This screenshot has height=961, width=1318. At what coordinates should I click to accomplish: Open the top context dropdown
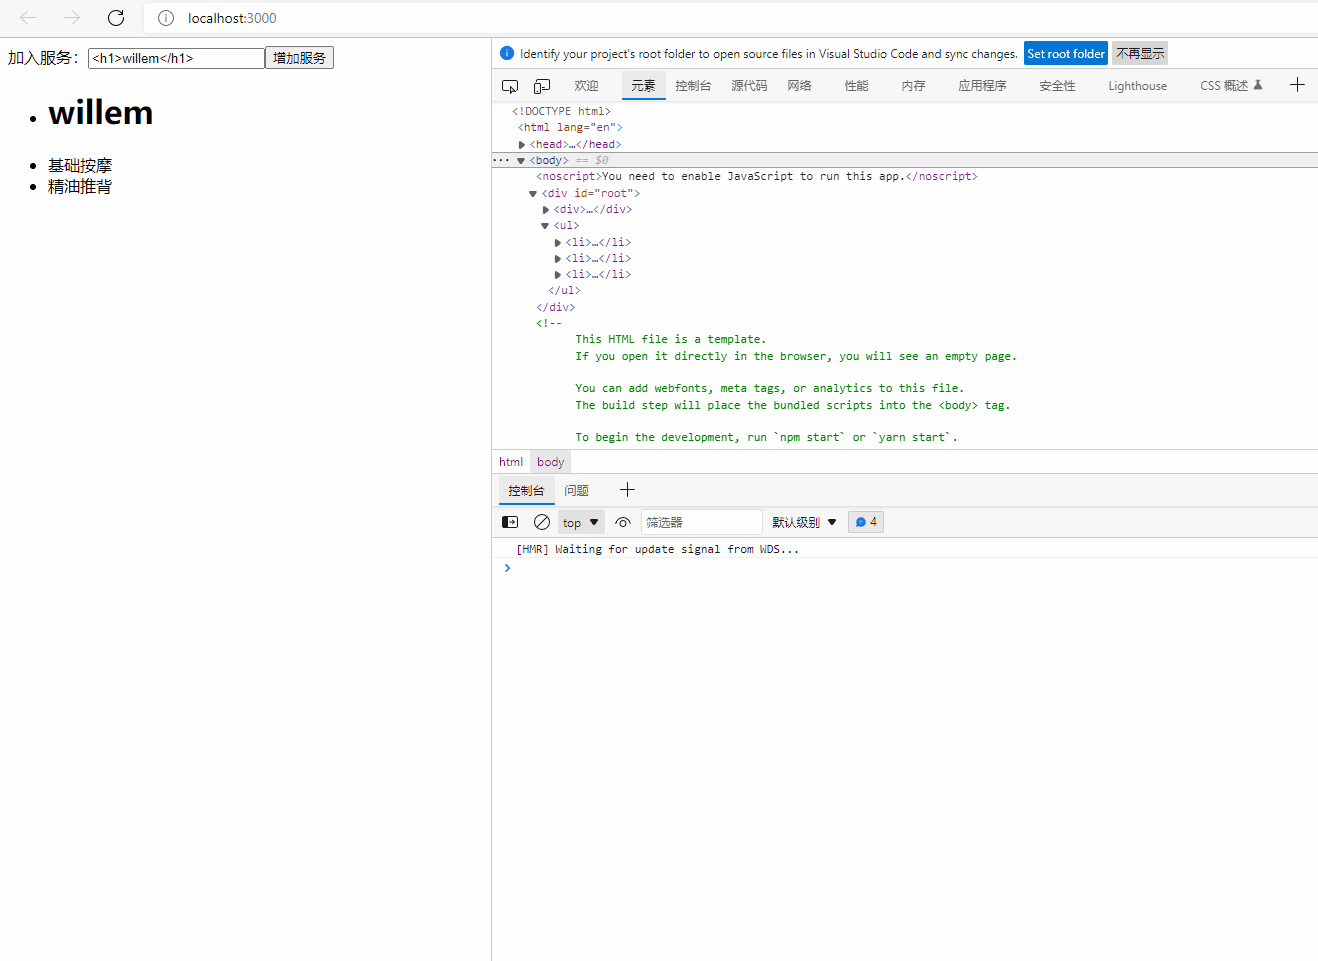click(581, 522)
